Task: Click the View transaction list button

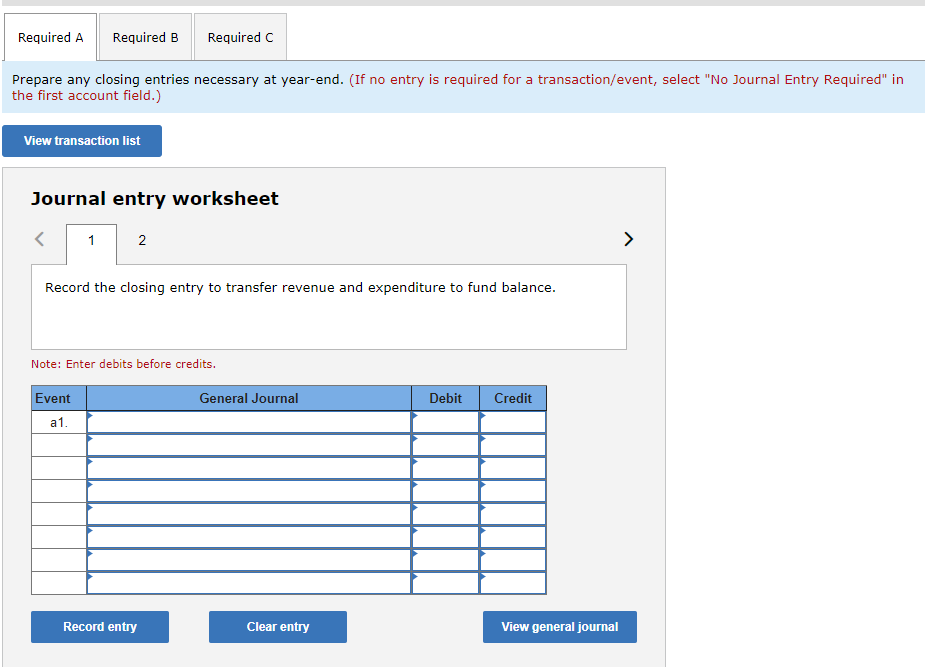Action: [x=81, y=141]
